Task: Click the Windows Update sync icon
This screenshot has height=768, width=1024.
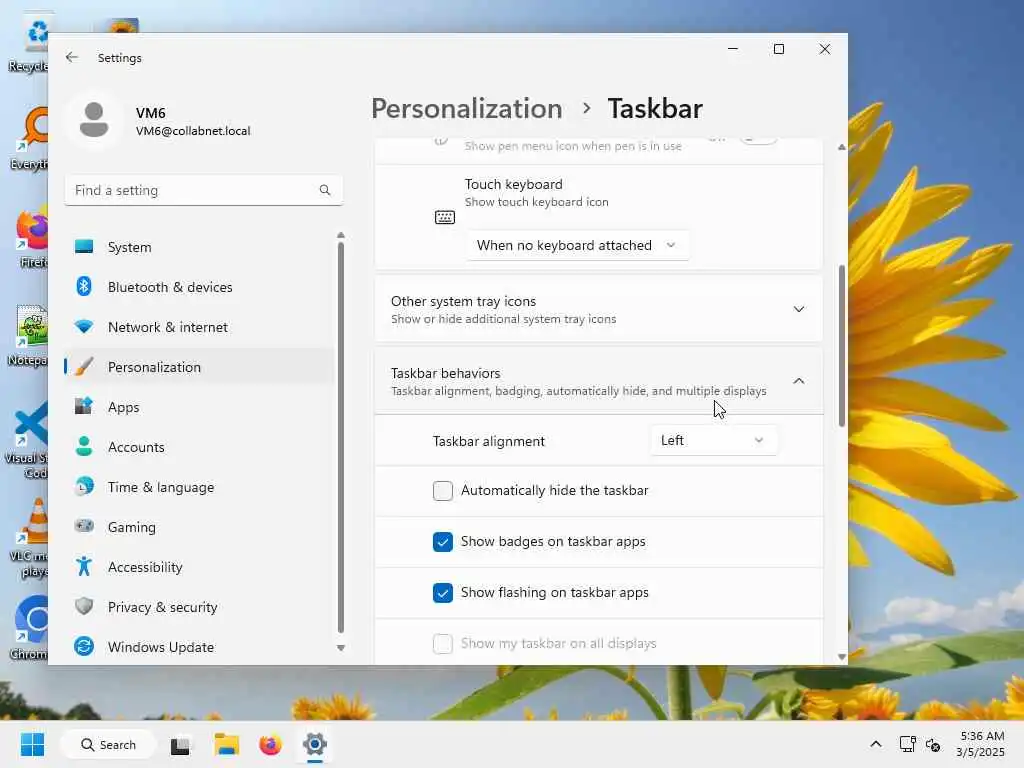Action: pos(84,647)
